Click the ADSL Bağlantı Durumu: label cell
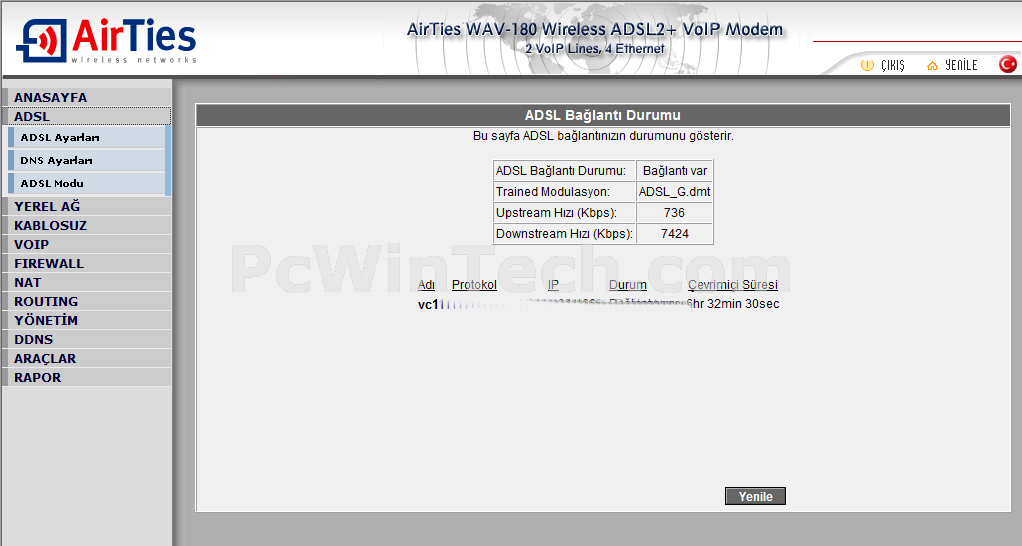Image resolution: width=1022 pixels, height=546 pixels. (564, 171)
